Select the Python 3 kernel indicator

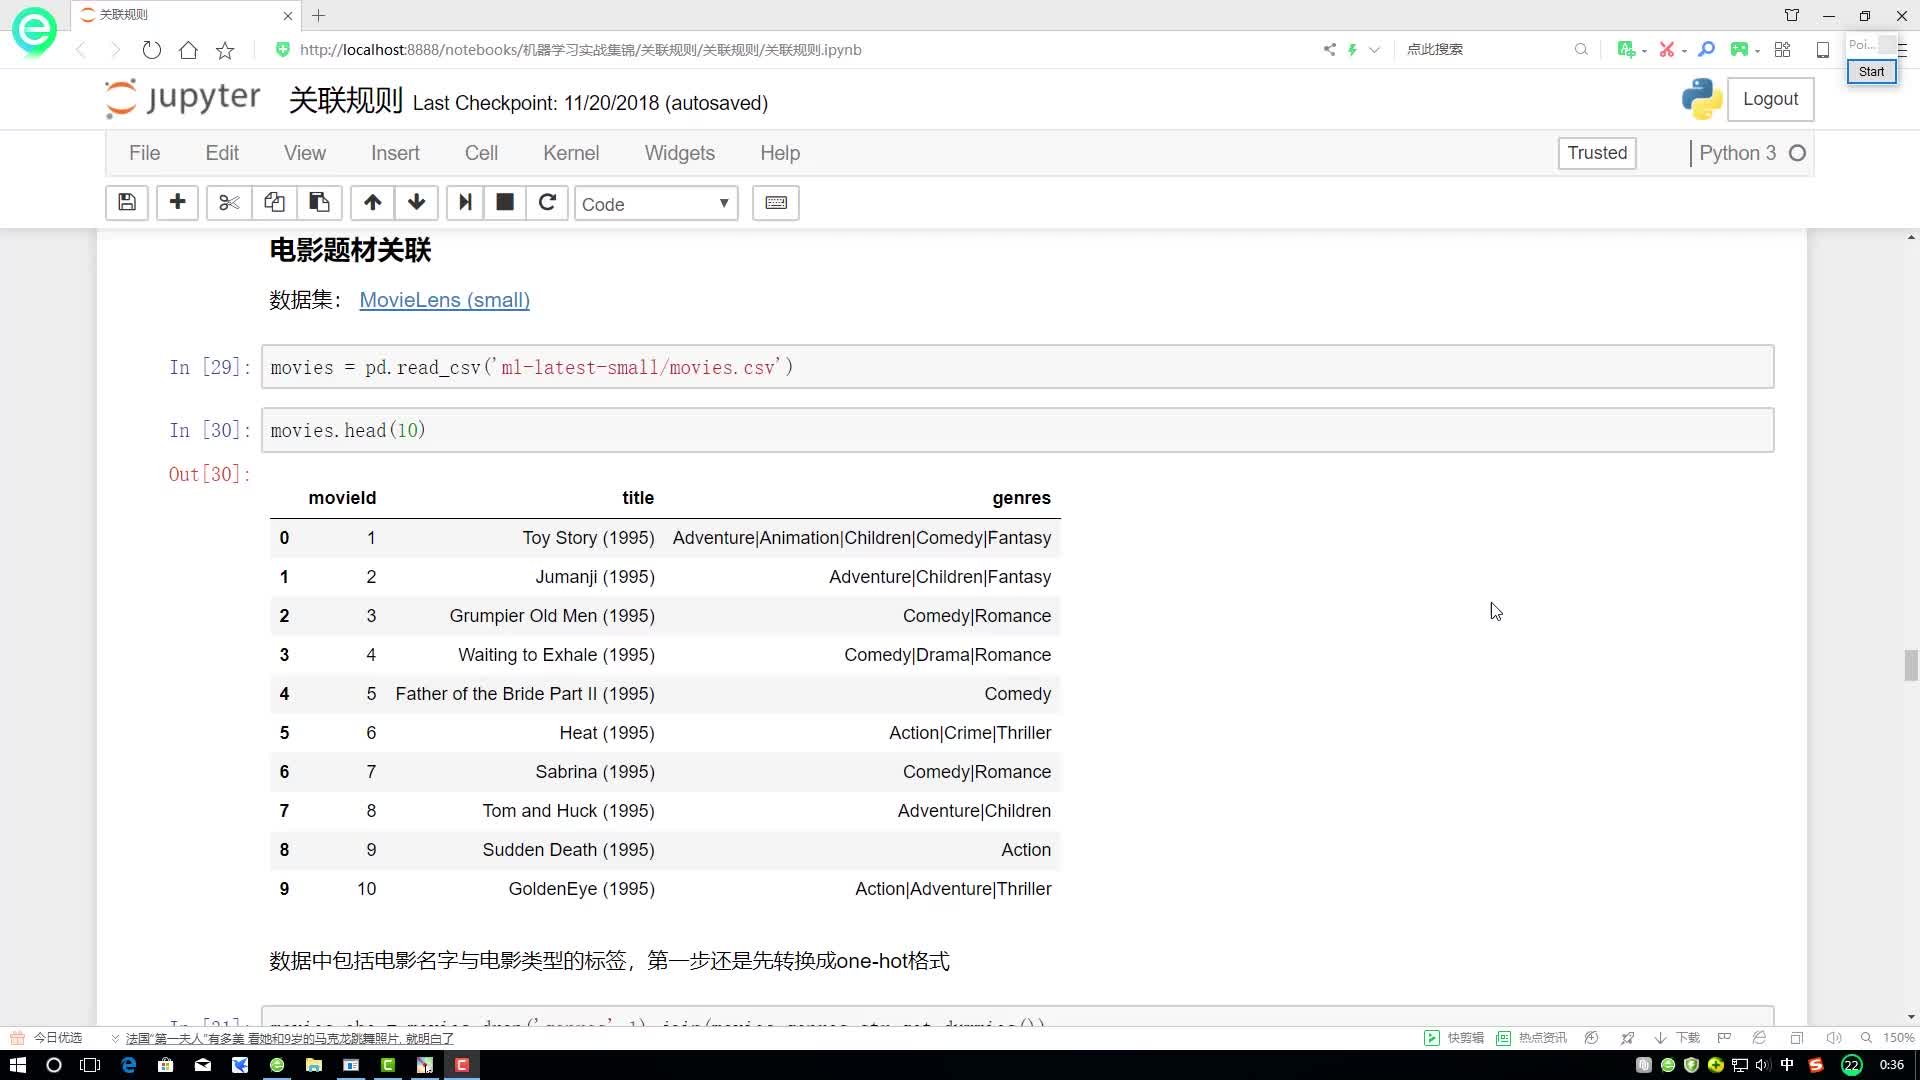[1753, 153]
